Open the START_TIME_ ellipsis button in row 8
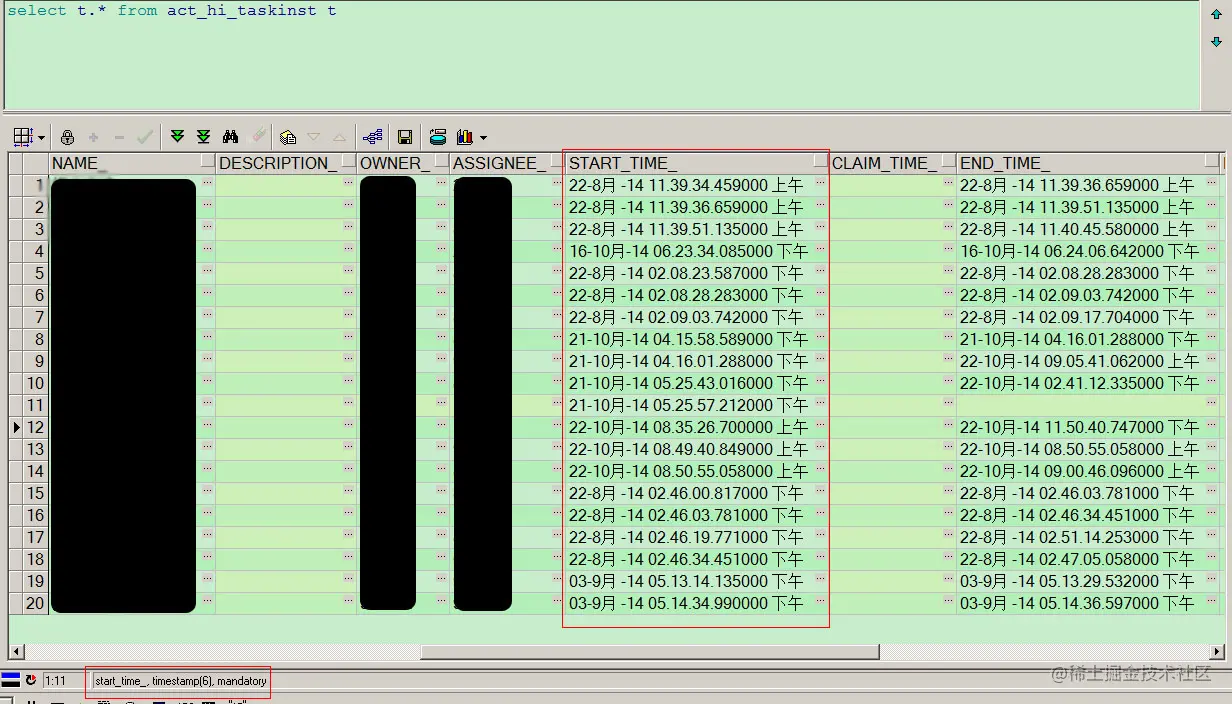This screenshot has width=1232, height=704. coord(820,337)
